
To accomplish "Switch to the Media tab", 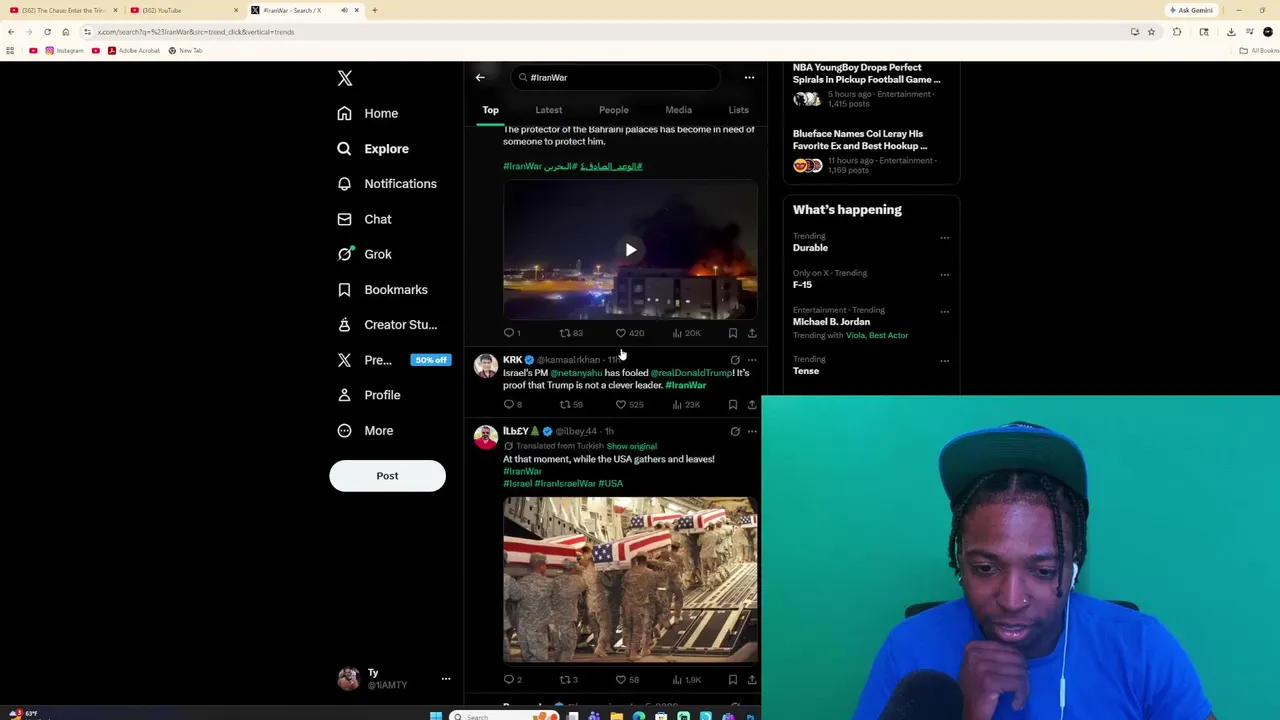I will [678, 110].
